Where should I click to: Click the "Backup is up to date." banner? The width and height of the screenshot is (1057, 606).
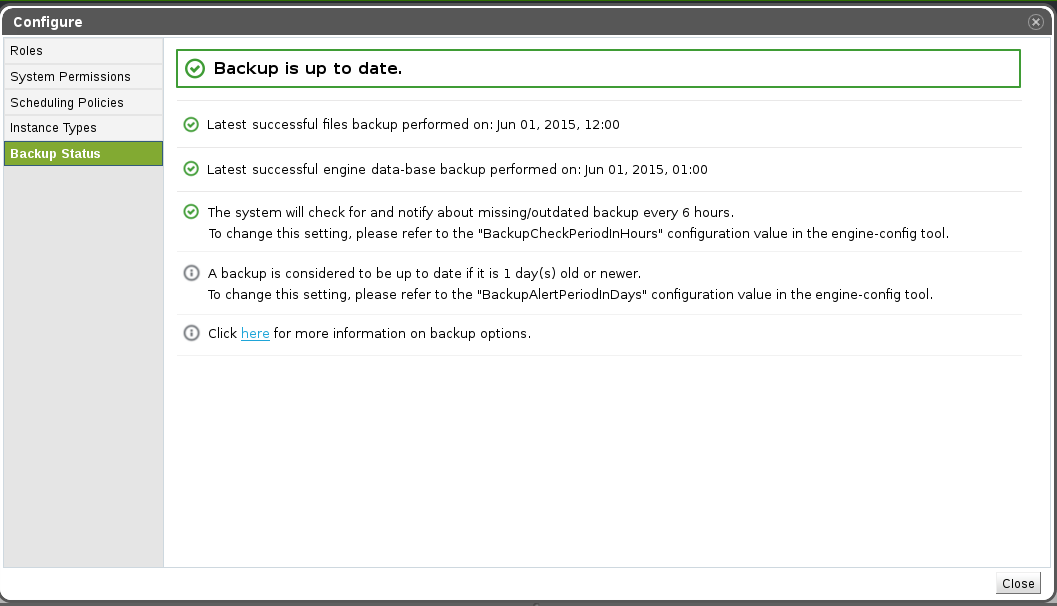598,69
